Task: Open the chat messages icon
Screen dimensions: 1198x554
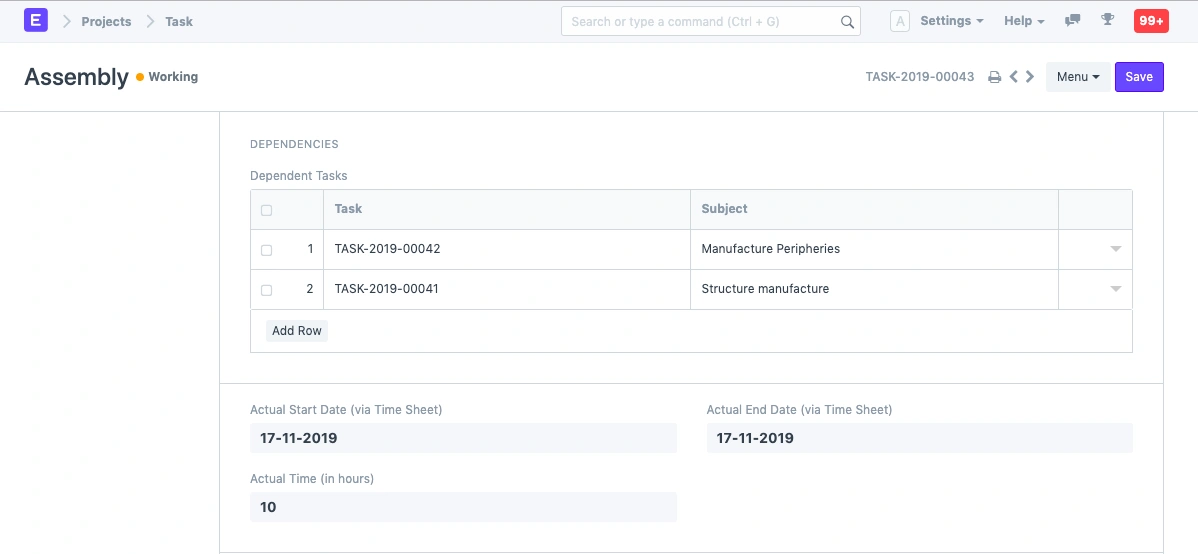Action: [1073, 21]
